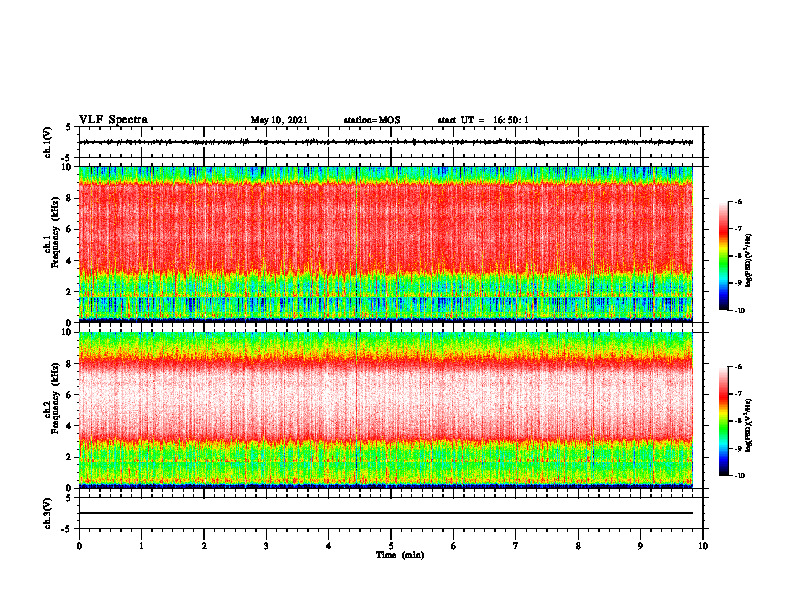Click the '-10' label on ch.2 color bar

pos(739,476)
